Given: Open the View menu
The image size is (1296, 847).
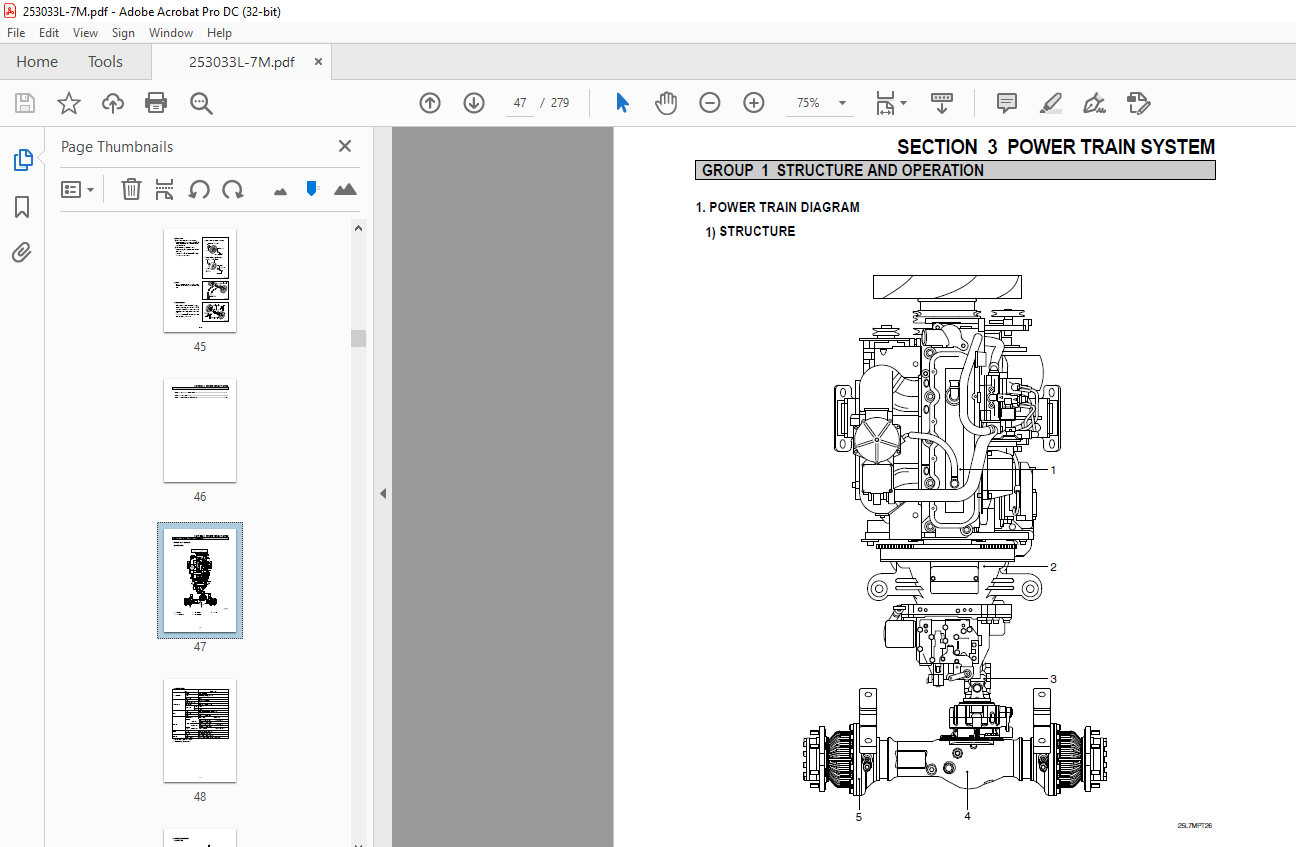Looking at the screenshot, I should [x=85, y=33].
